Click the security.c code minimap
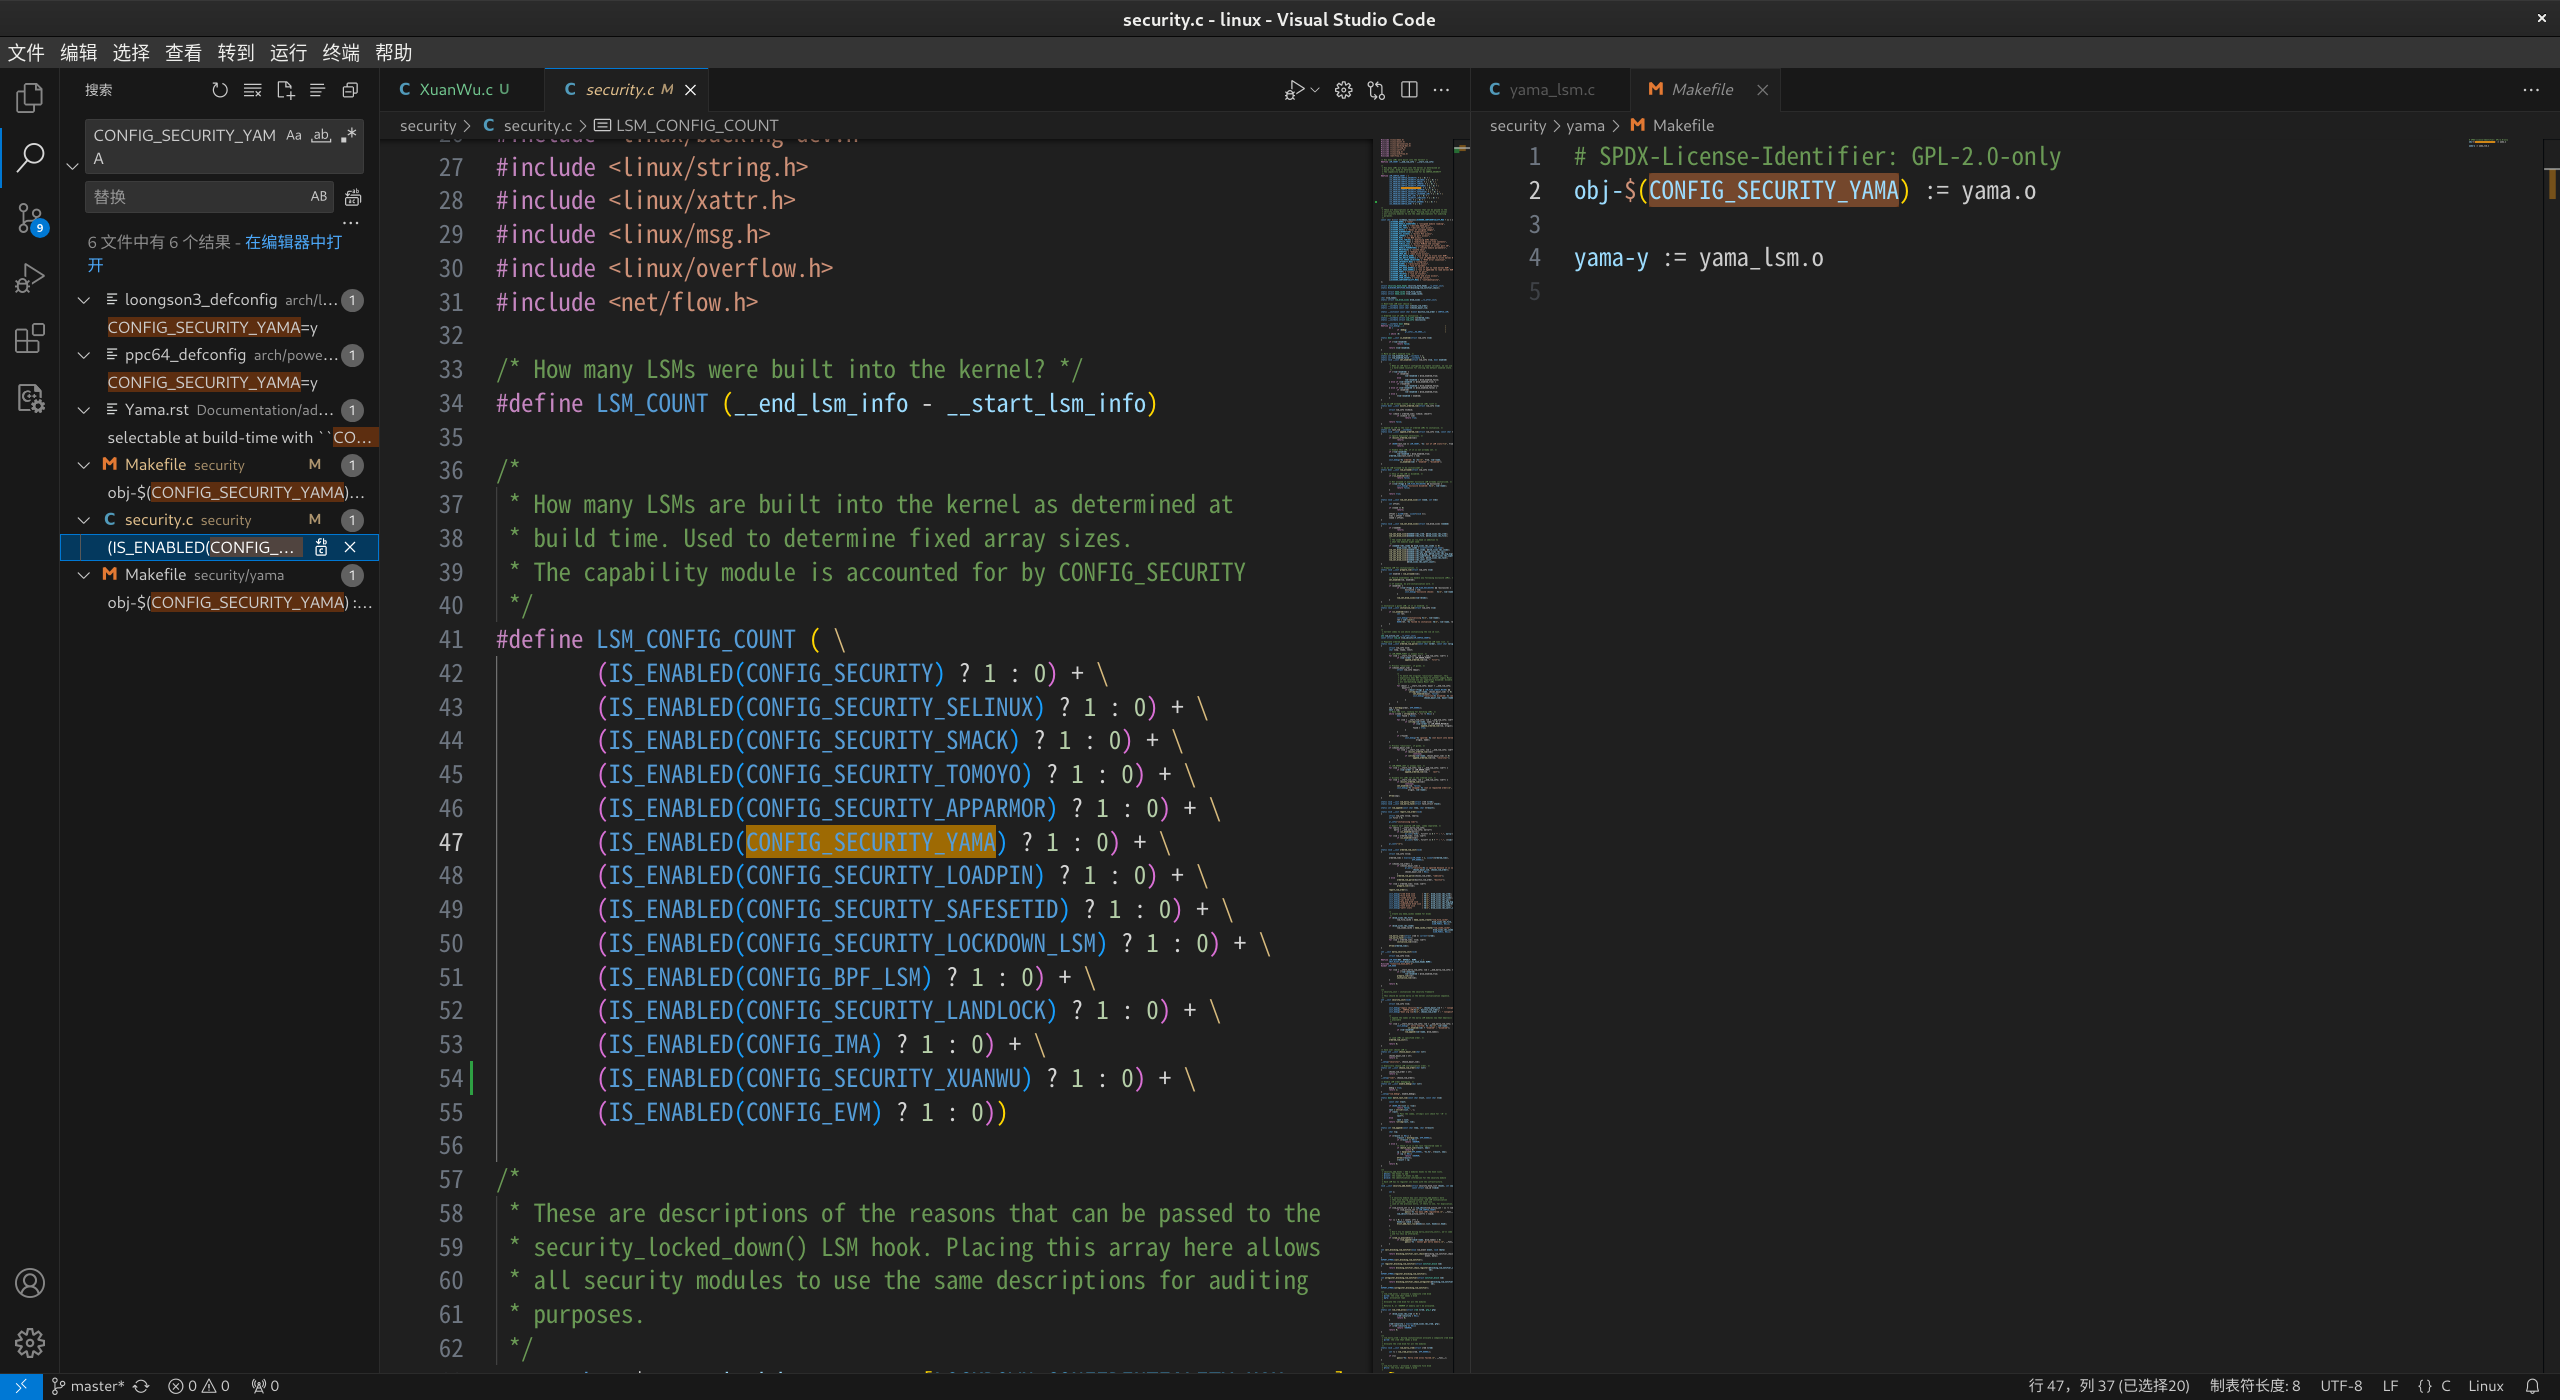This screenshot has height=1400, width=2560. (x=1417, y=755)
